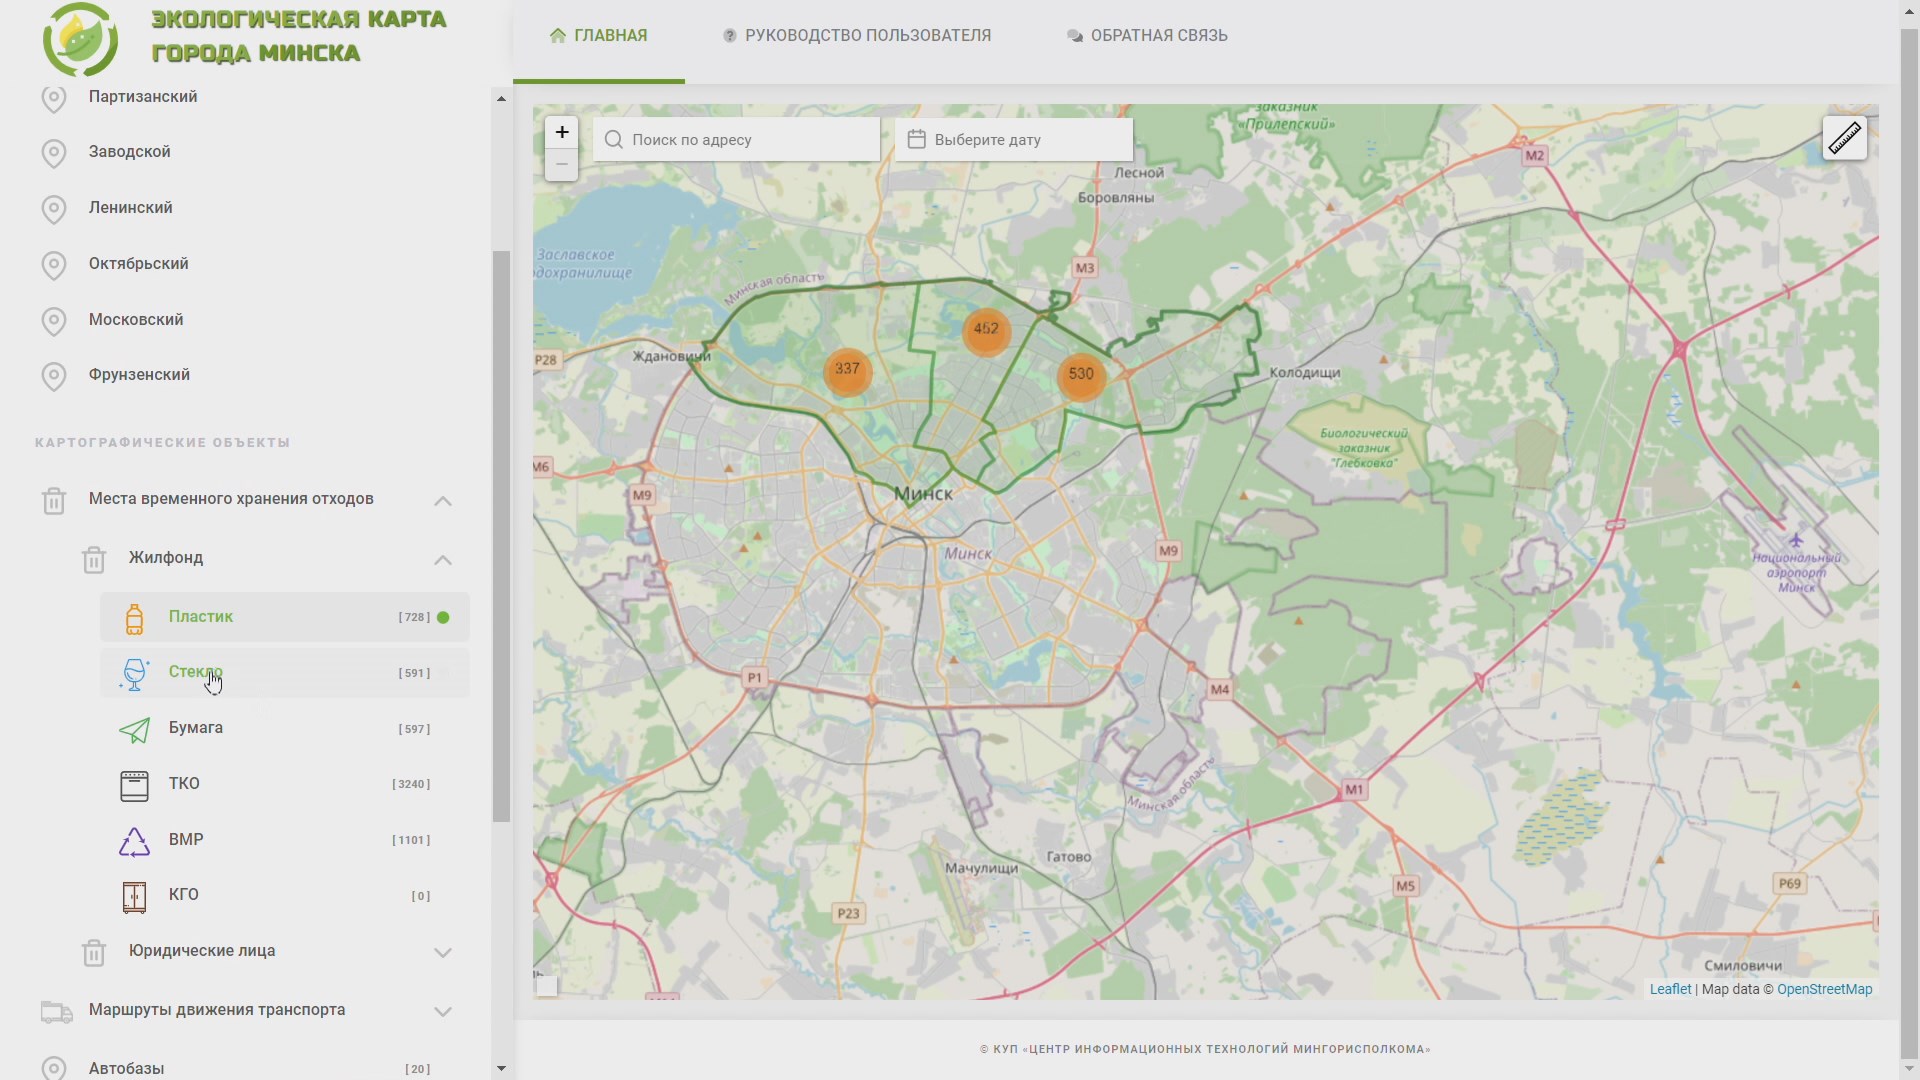The image size is (1920, 1080).
Task: Click the [1101] count next to ВМР
Action: pos(411,841)
